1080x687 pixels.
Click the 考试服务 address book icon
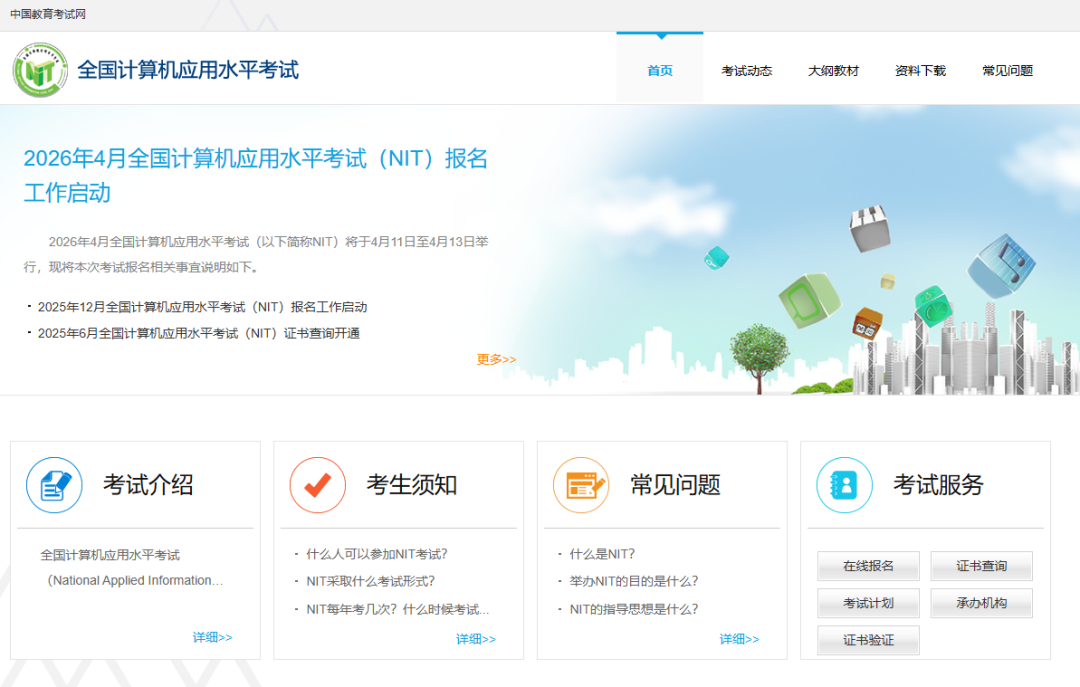pos(844,485)
